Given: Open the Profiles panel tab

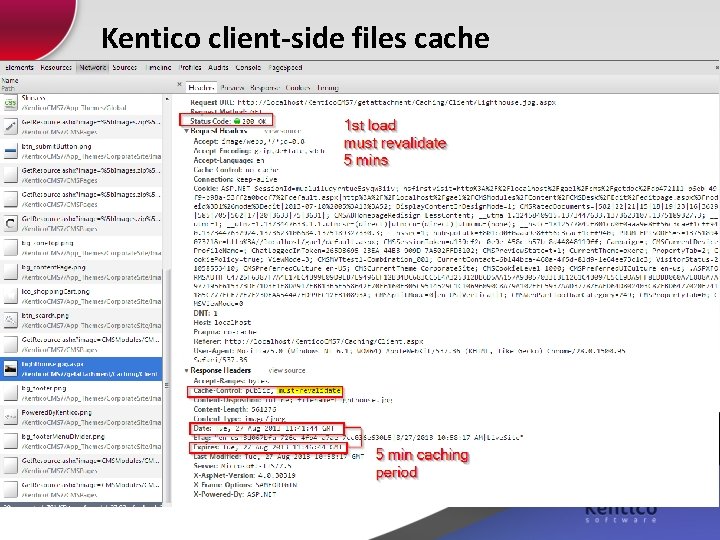Looking at the screenshot, I should [x=190, y=68].
